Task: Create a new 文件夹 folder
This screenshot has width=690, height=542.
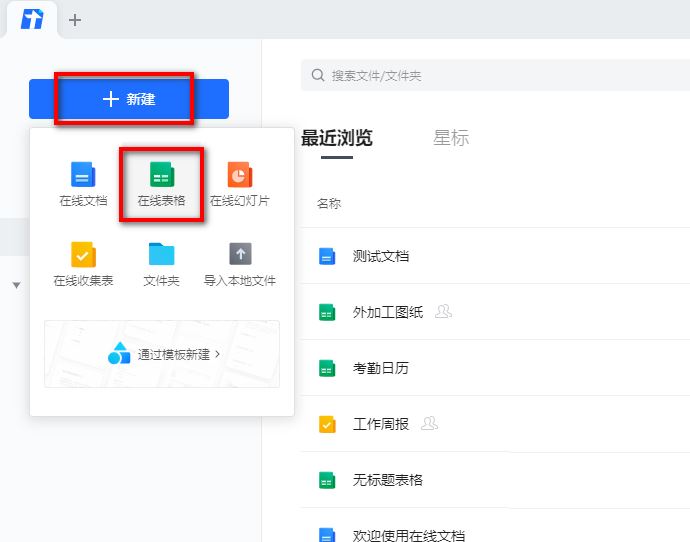Action: pos(161,264)
